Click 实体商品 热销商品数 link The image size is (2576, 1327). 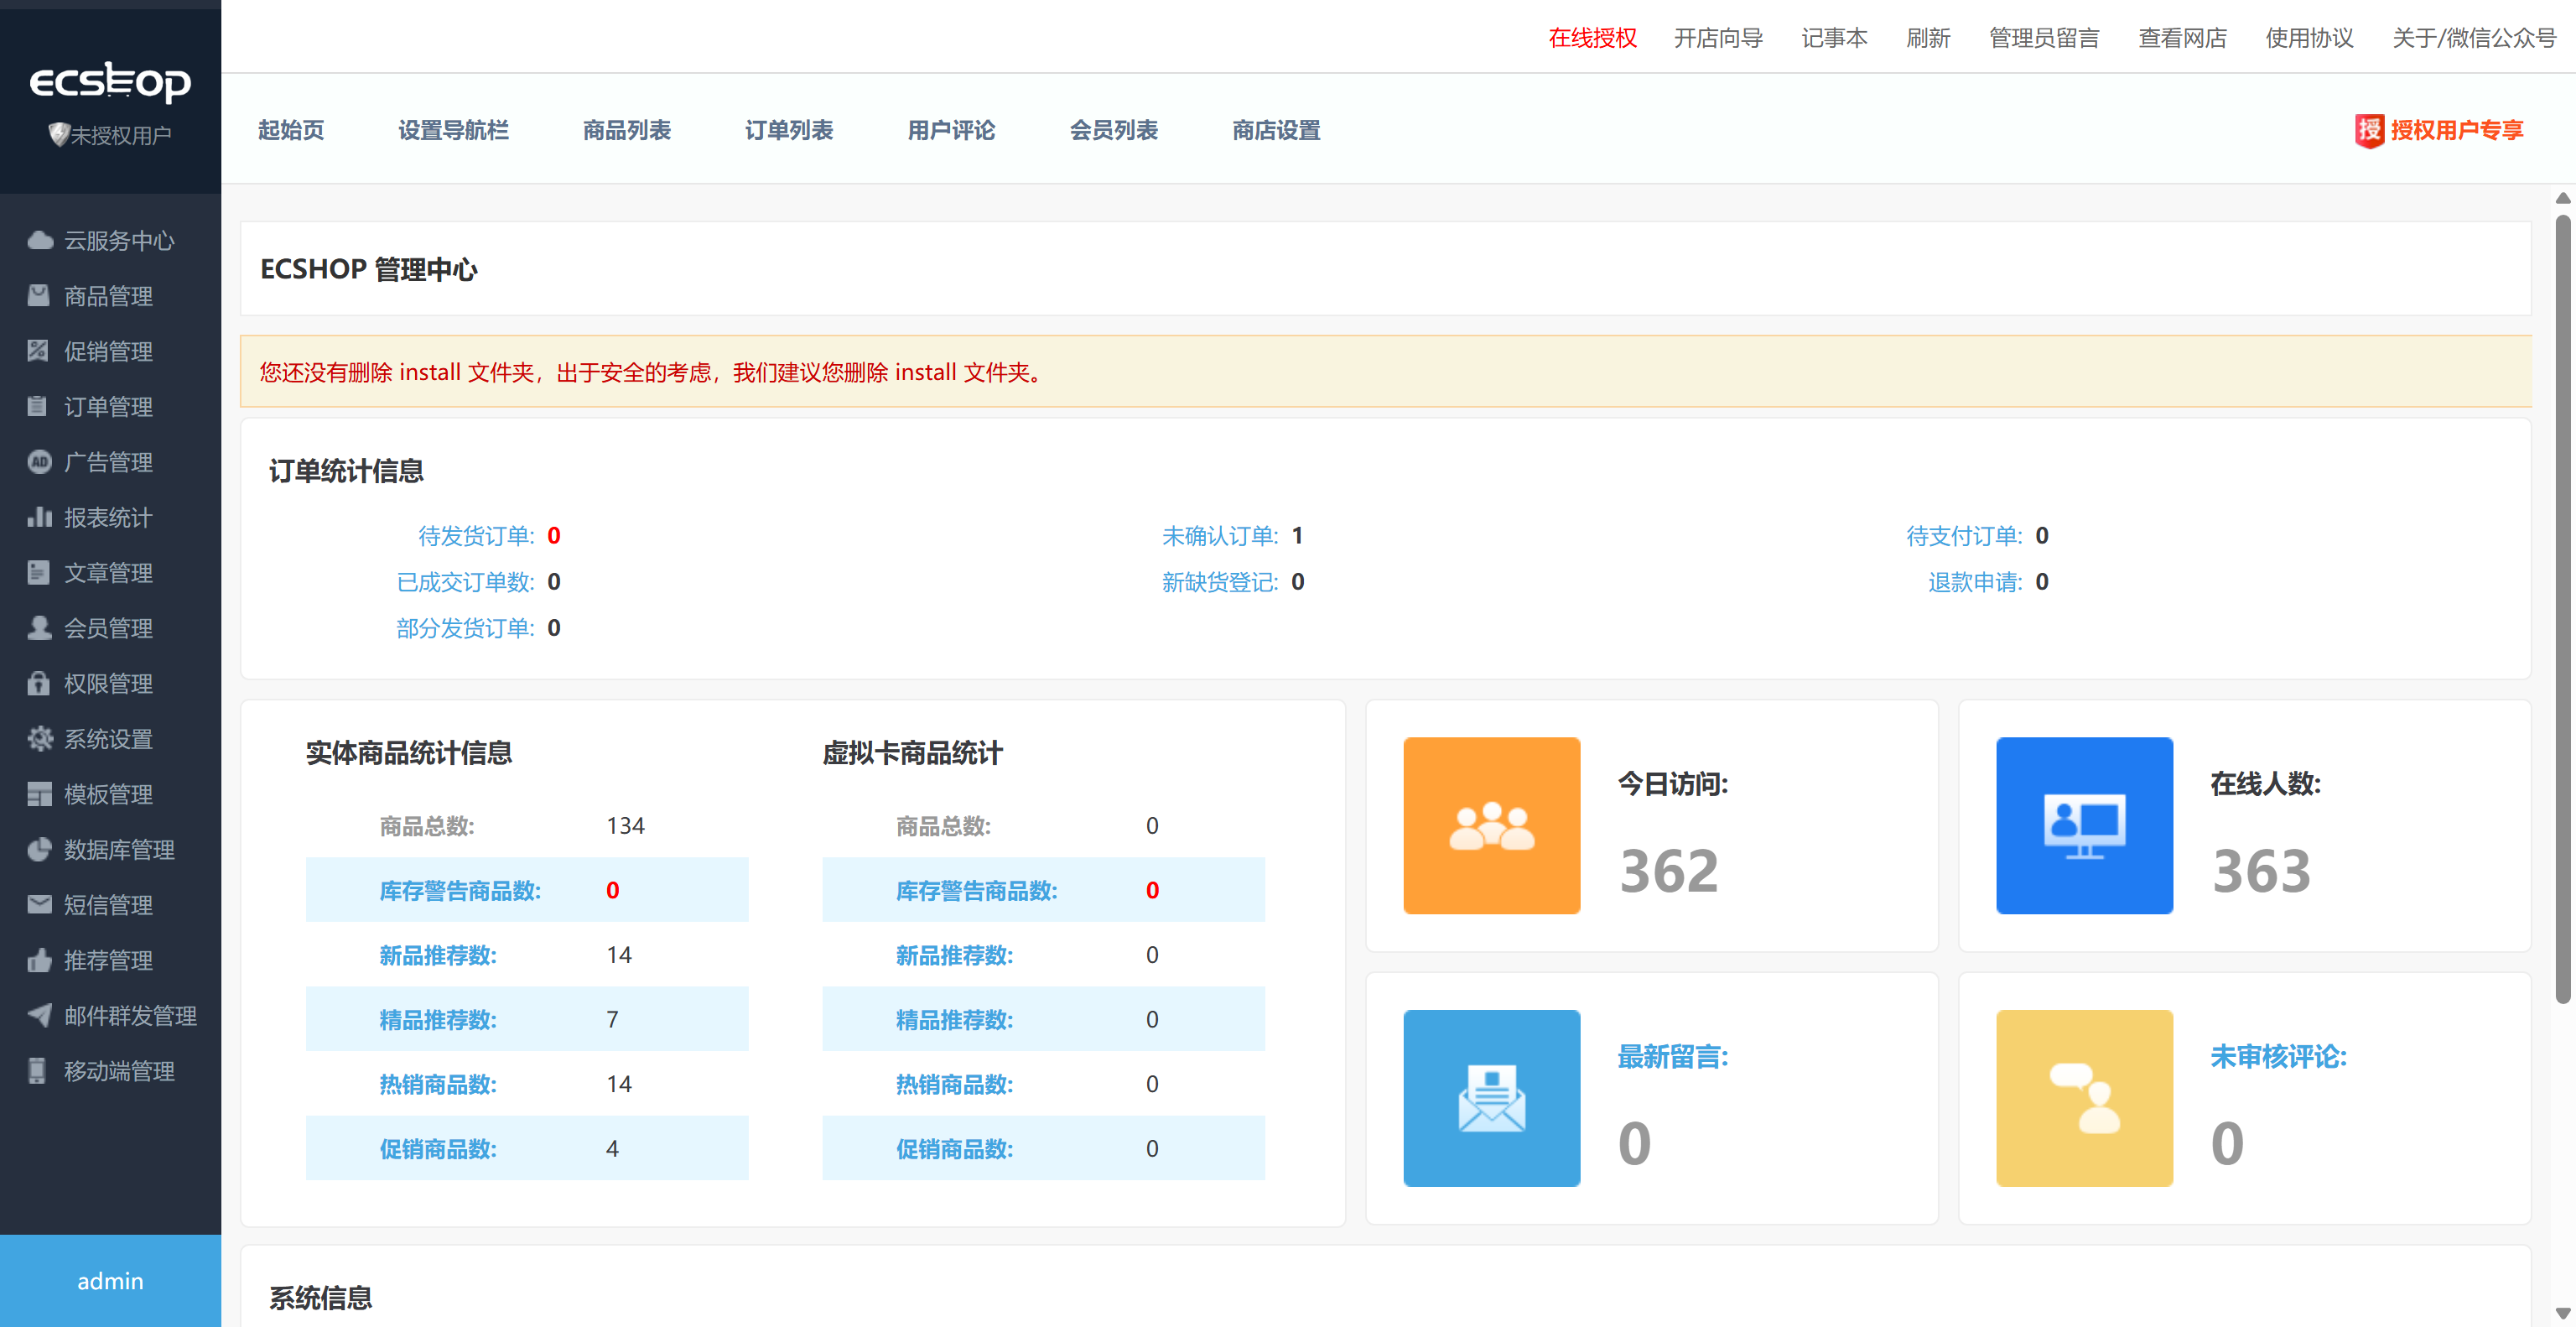coord(438,1084)
